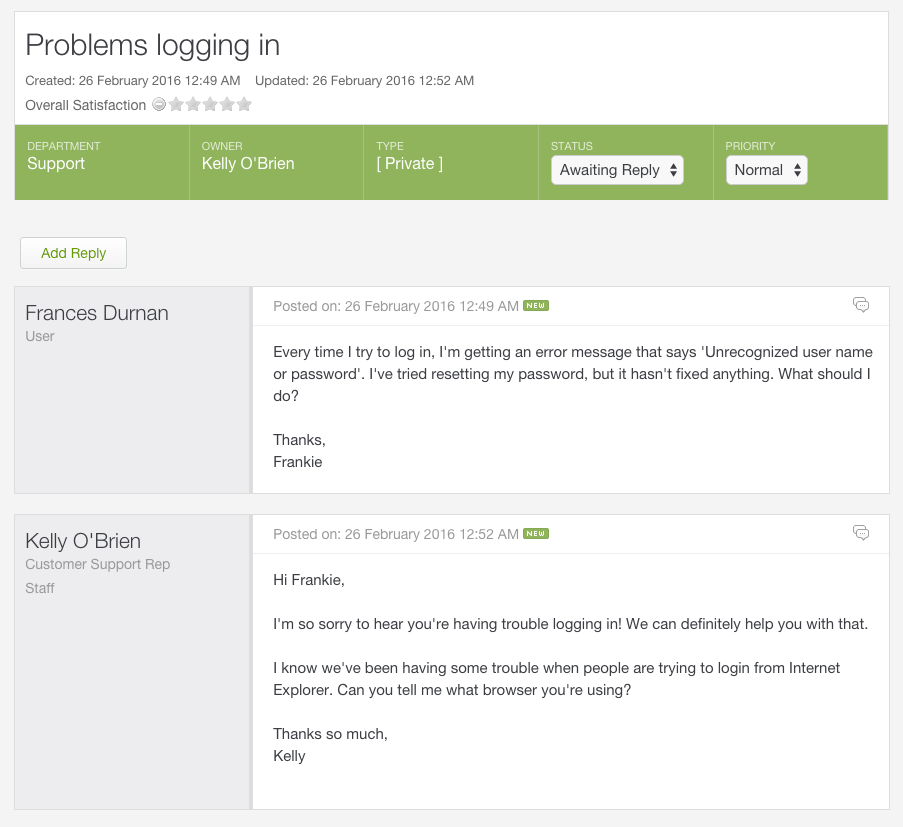This screenshot has width=903, height=827.
Task: Click the 'STATUS' column label
Action: click(572, 146)
